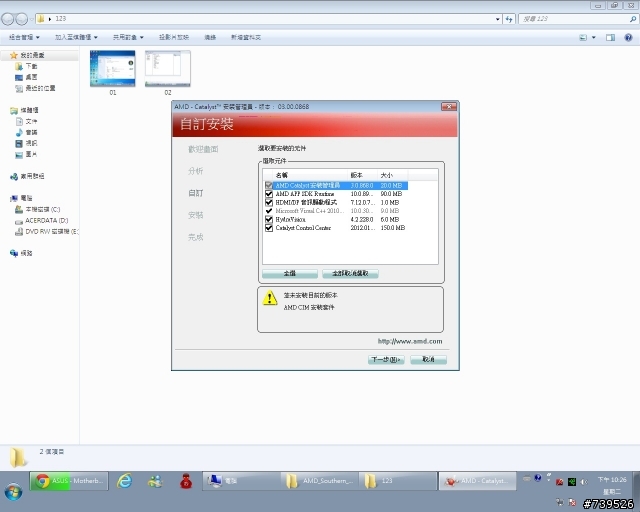This screenshot has width=640, height=512.
Task: Select ACERDATA (D:) drive
Action: pyautogui.click(x=47, y=220)
